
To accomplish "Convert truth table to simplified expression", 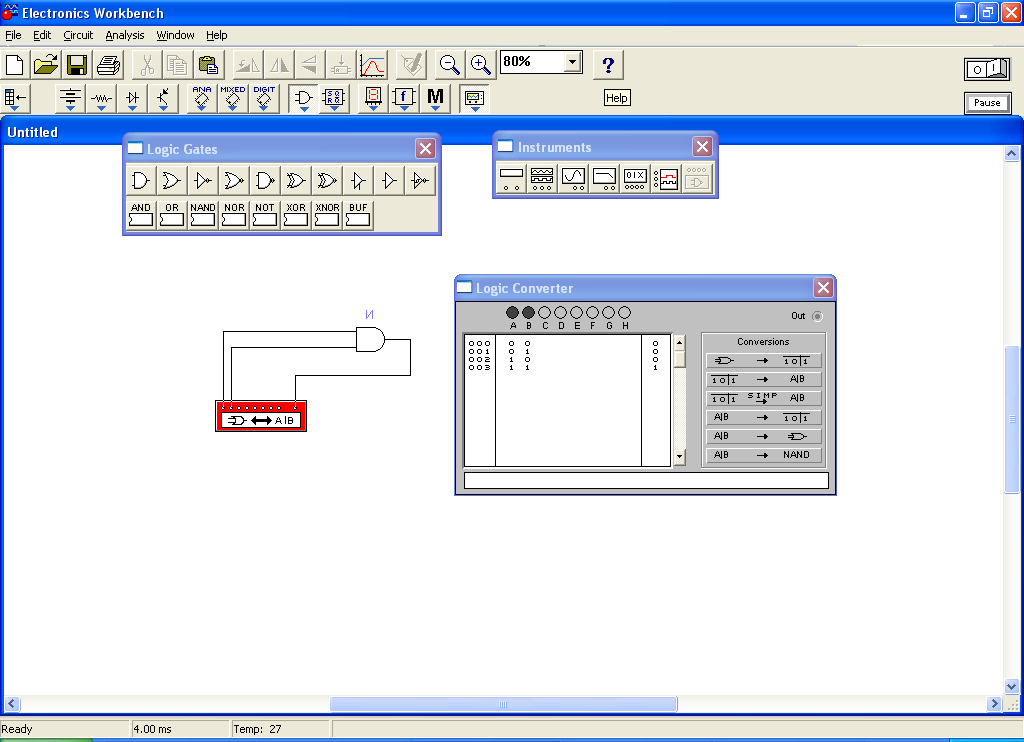I will coord(763,398).
